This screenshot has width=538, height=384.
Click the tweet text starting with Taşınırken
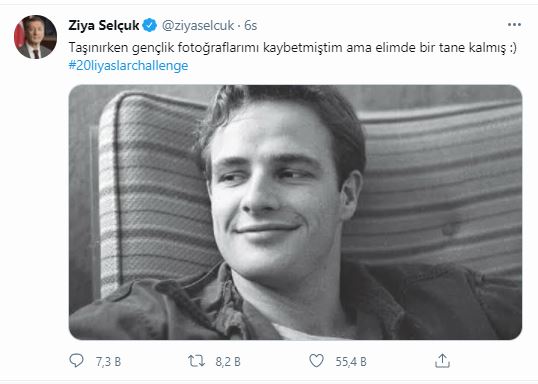click(x=292, y=47)
